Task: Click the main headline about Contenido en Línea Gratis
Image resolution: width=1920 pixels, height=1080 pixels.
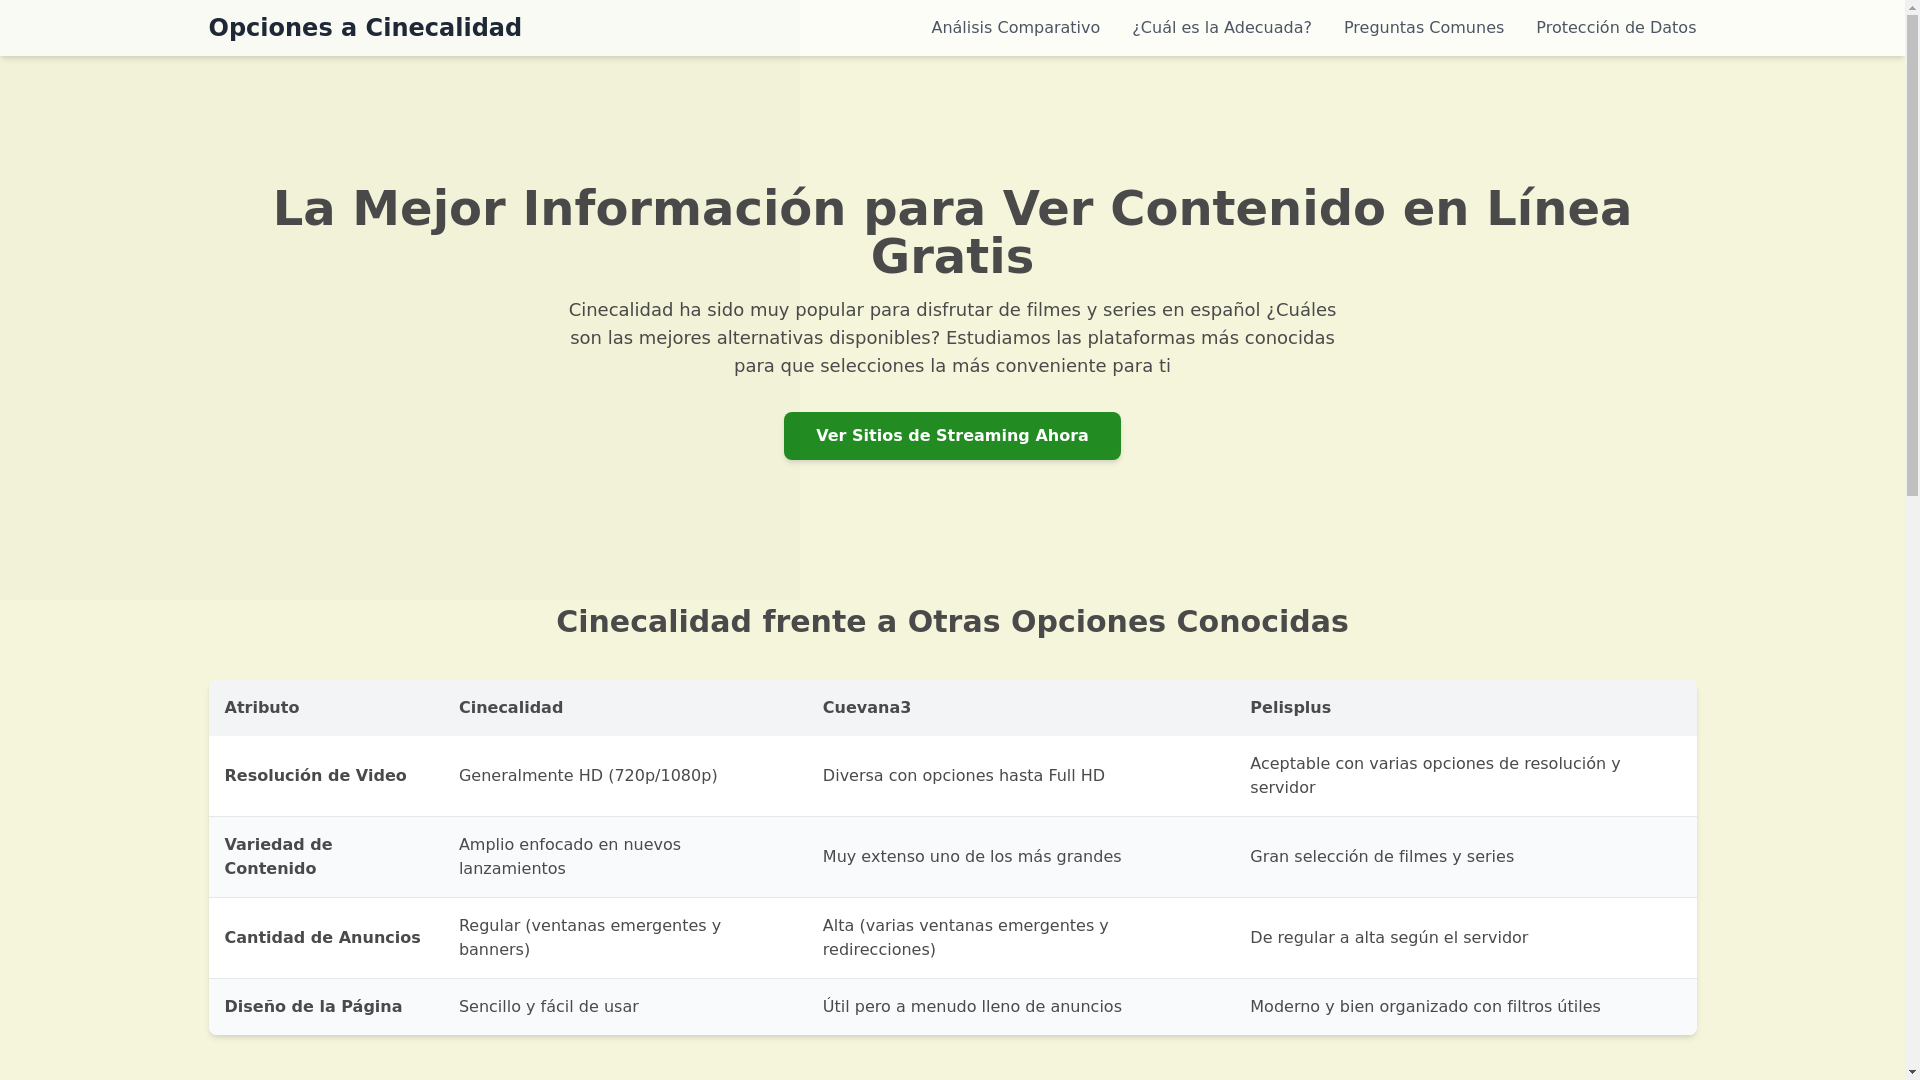Action: click(952, 232)
